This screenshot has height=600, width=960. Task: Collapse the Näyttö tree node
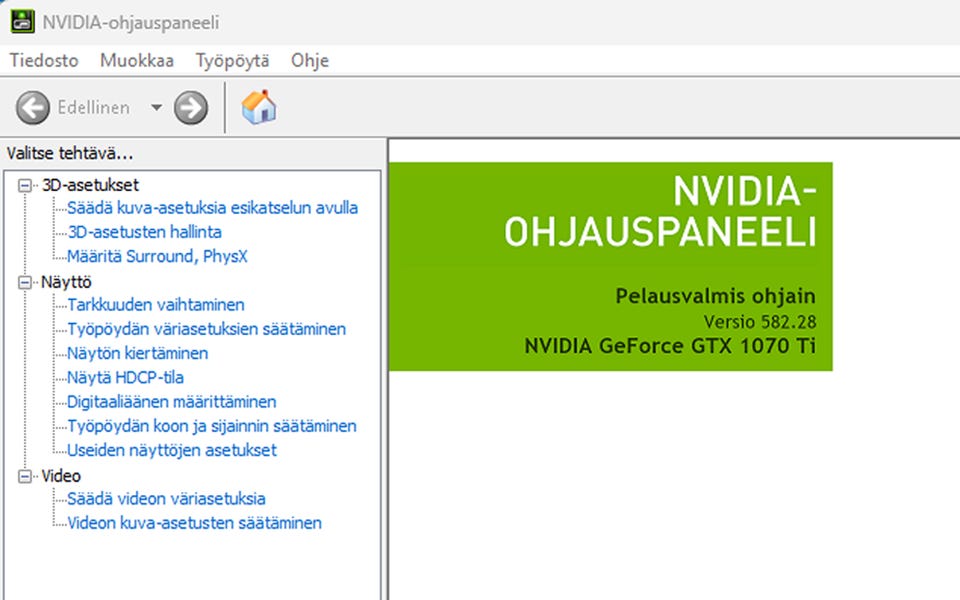point(25,282)
